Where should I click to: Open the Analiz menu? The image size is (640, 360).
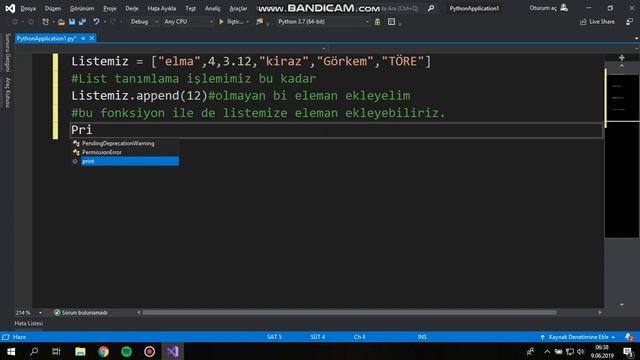[212, 8]
